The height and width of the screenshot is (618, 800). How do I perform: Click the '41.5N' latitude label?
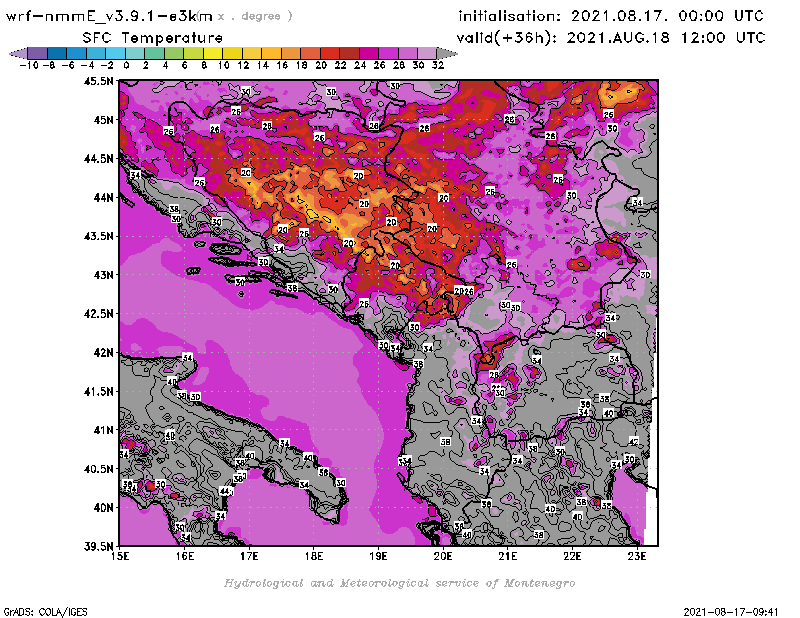click(x=98, y=391)
